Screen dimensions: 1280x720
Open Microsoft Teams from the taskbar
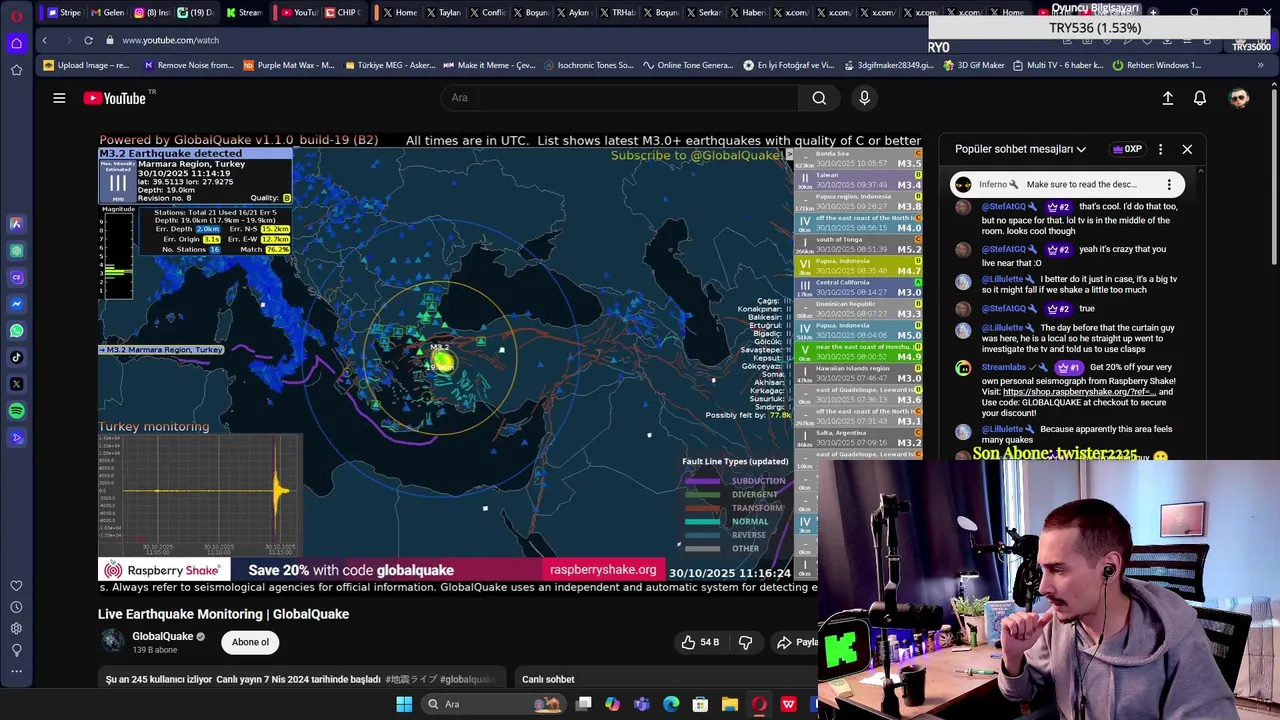pos(642,704)
